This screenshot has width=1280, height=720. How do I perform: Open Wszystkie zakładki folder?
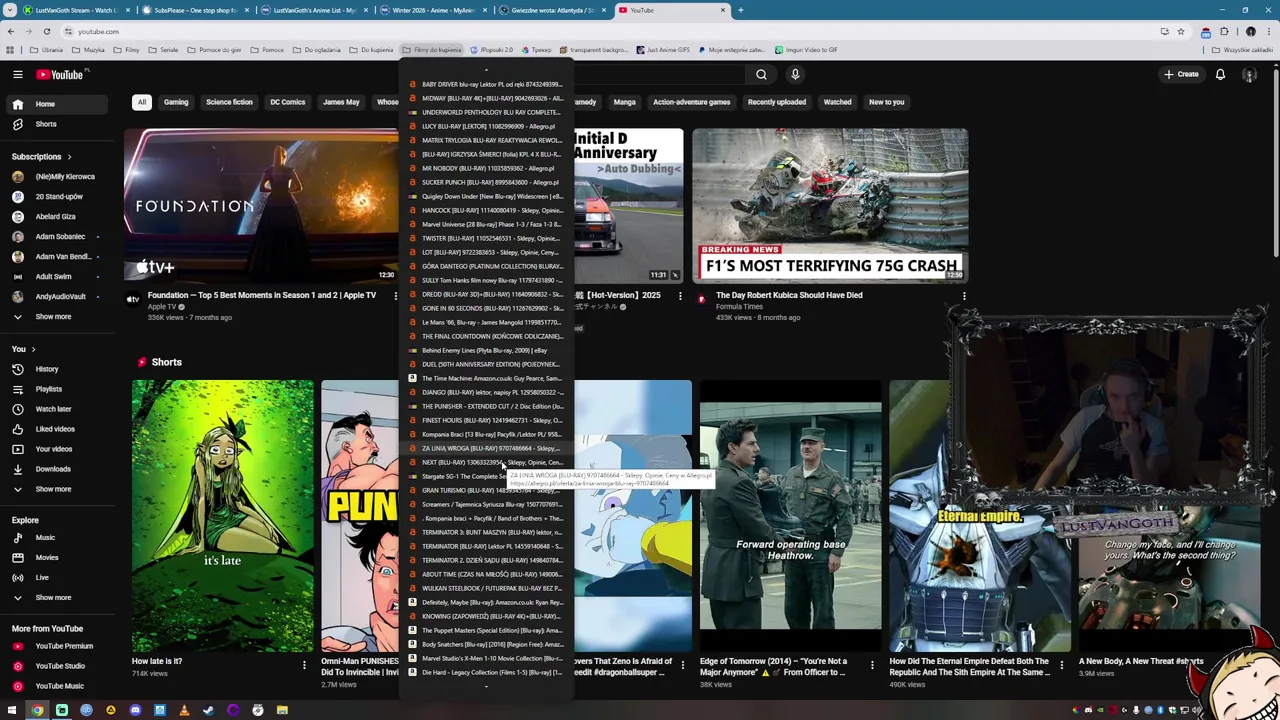point(1243,50)
